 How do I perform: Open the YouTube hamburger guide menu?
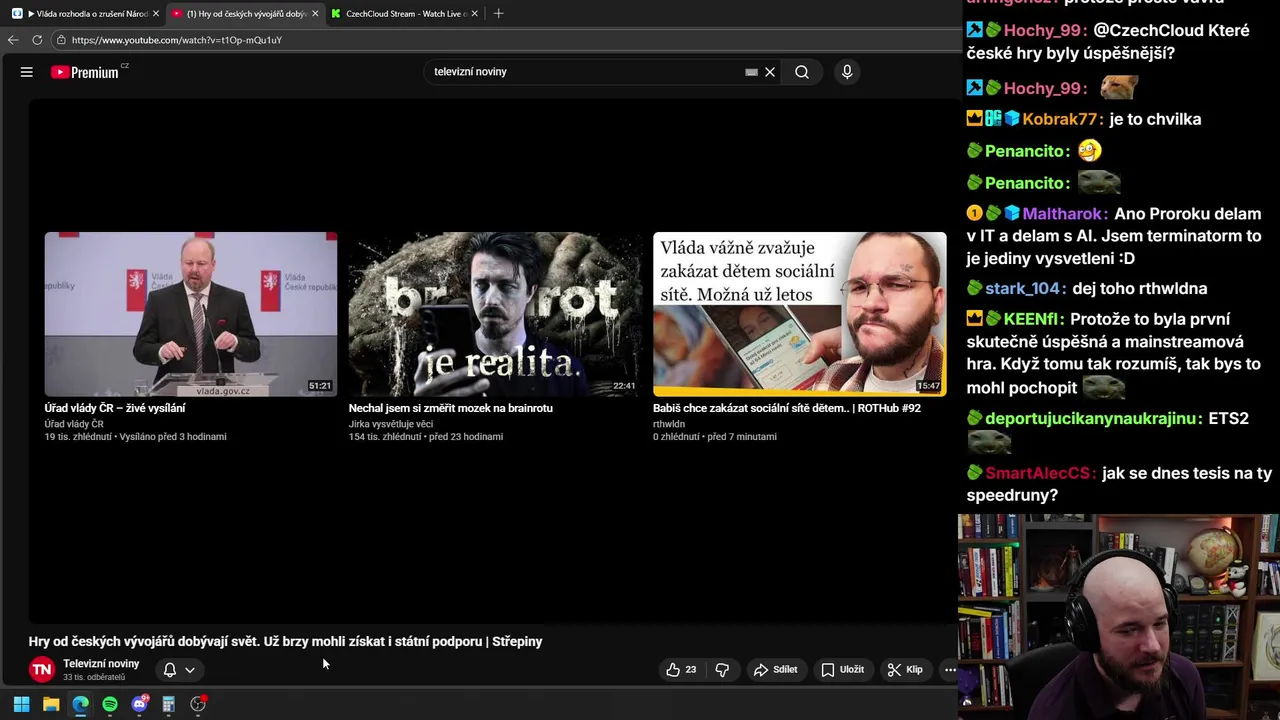pos(27,72)
